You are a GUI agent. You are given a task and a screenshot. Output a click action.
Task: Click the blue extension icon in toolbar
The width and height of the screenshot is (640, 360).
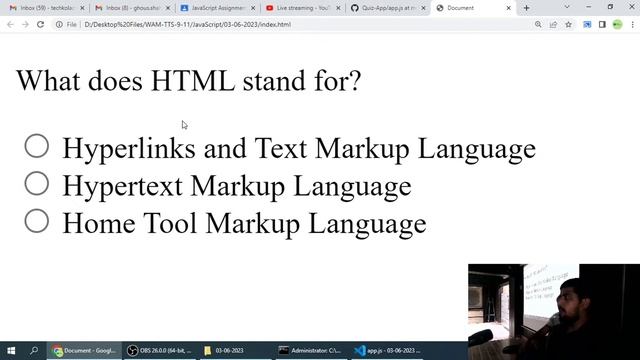pos(587,24)
